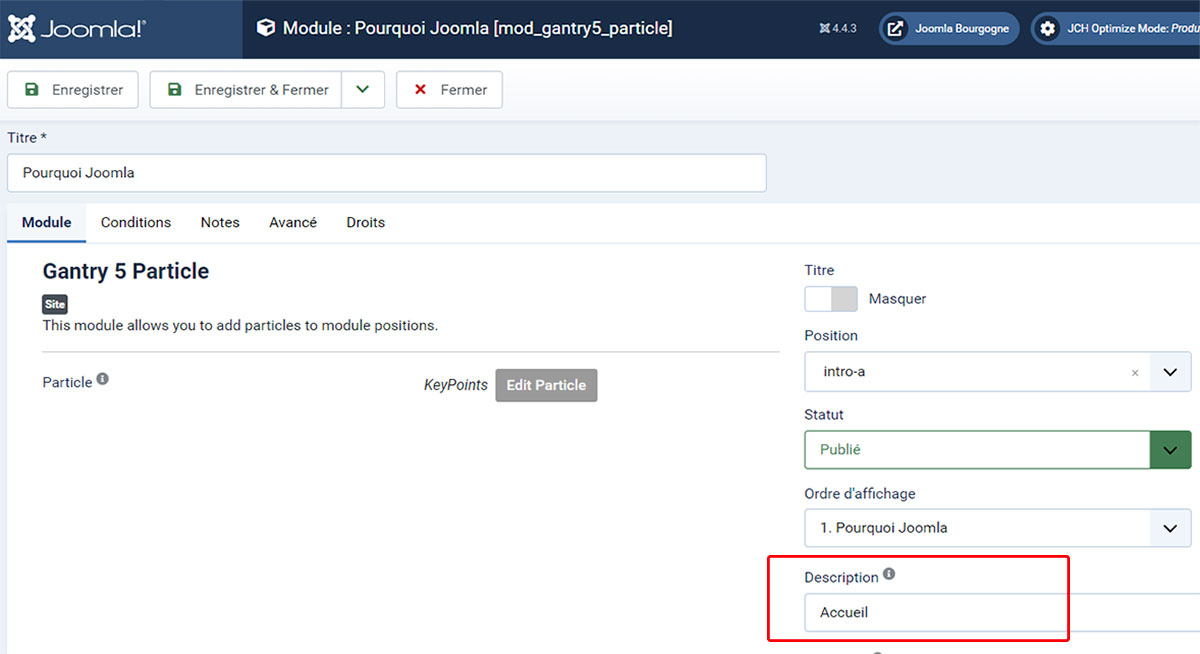Click the Gantry 5 Particle heading
The width and height of the screenshot is (1200, 654).
pos(126,271)
